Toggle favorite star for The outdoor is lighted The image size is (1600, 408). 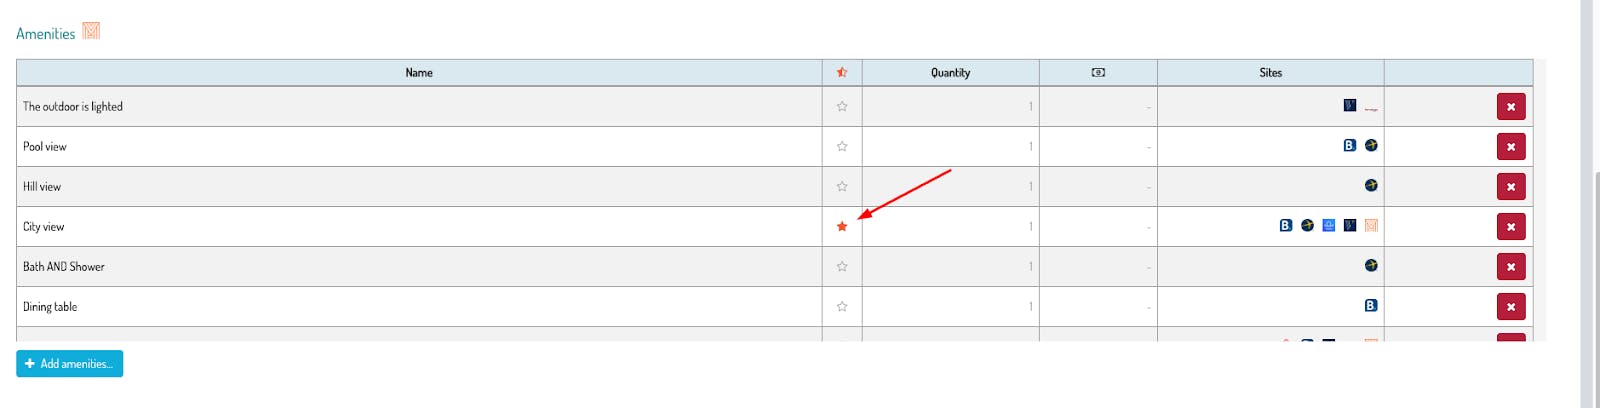point(842,106)
